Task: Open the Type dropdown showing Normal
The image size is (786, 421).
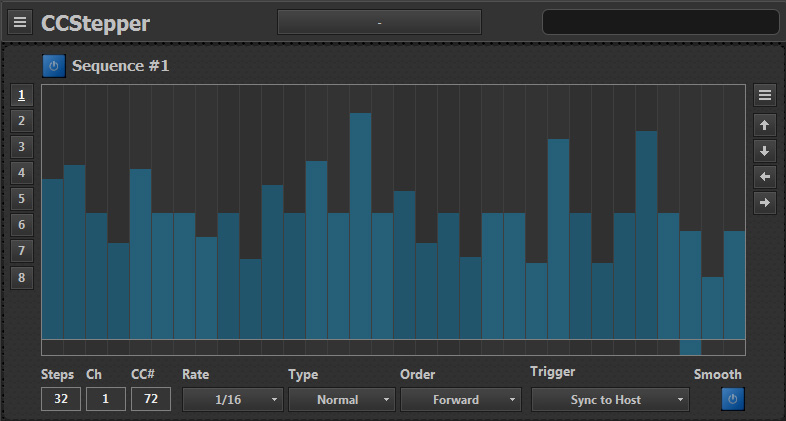Action: coord(342,399)
